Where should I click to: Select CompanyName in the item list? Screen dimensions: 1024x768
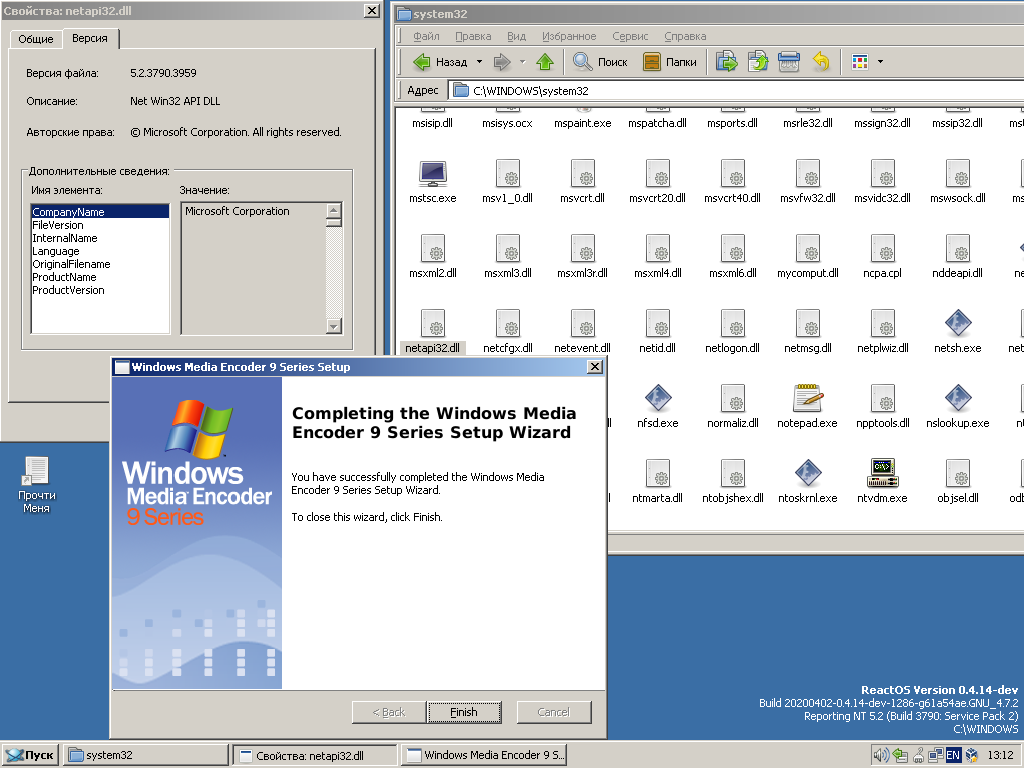pyautogui.click(x=100, y=212)
